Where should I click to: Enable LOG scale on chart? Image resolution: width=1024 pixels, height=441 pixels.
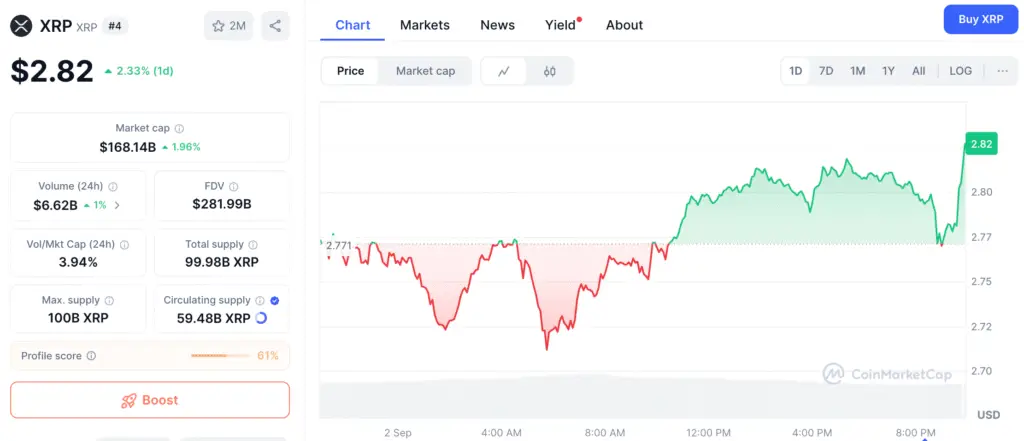[960, 71]
